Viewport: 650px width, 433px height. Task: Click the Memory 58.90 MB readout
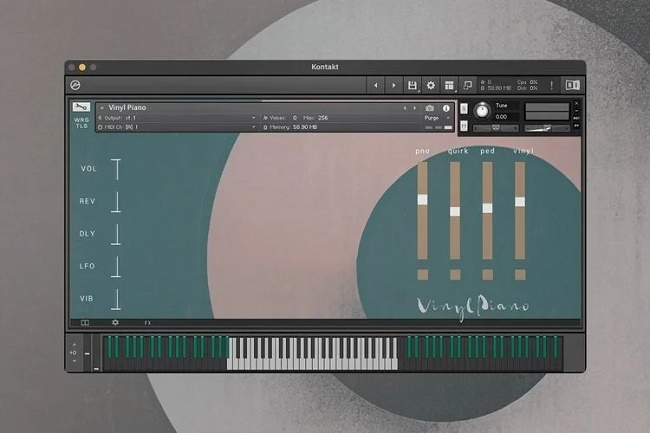click(305, 127)
